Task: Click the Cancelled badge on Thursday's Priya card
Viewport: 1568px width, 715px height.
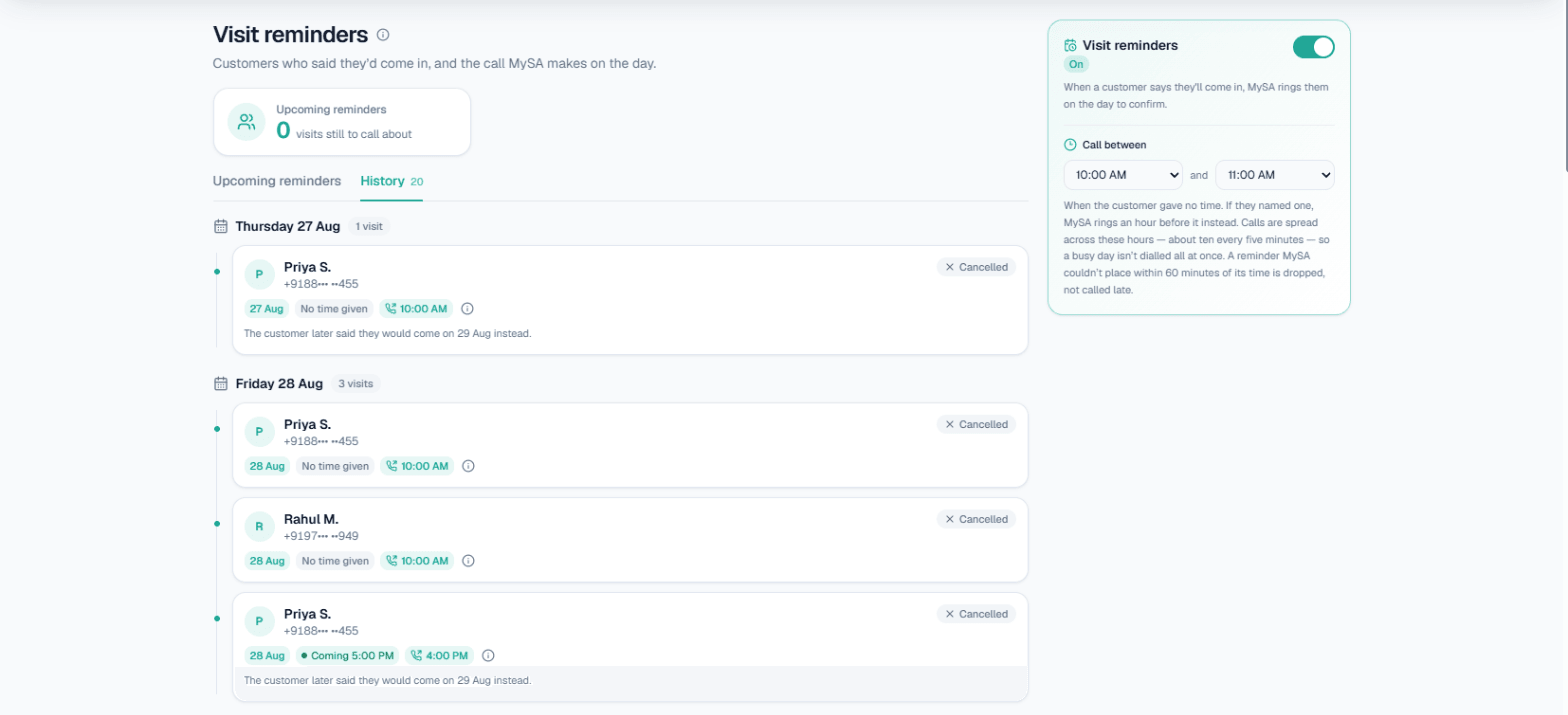Action: 976,267
